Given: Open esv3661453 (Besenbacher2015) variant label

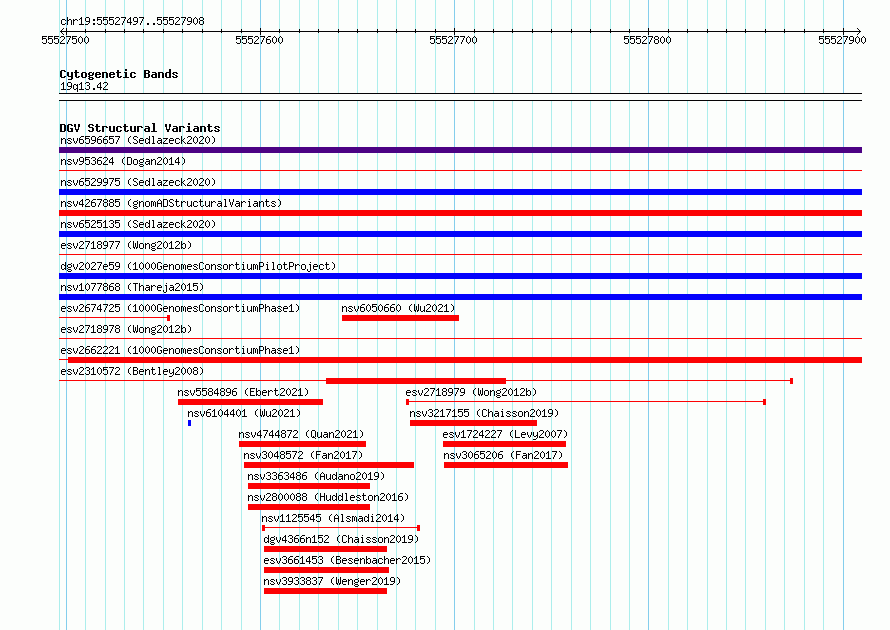Looking at the screenshot, I should 347,560.
